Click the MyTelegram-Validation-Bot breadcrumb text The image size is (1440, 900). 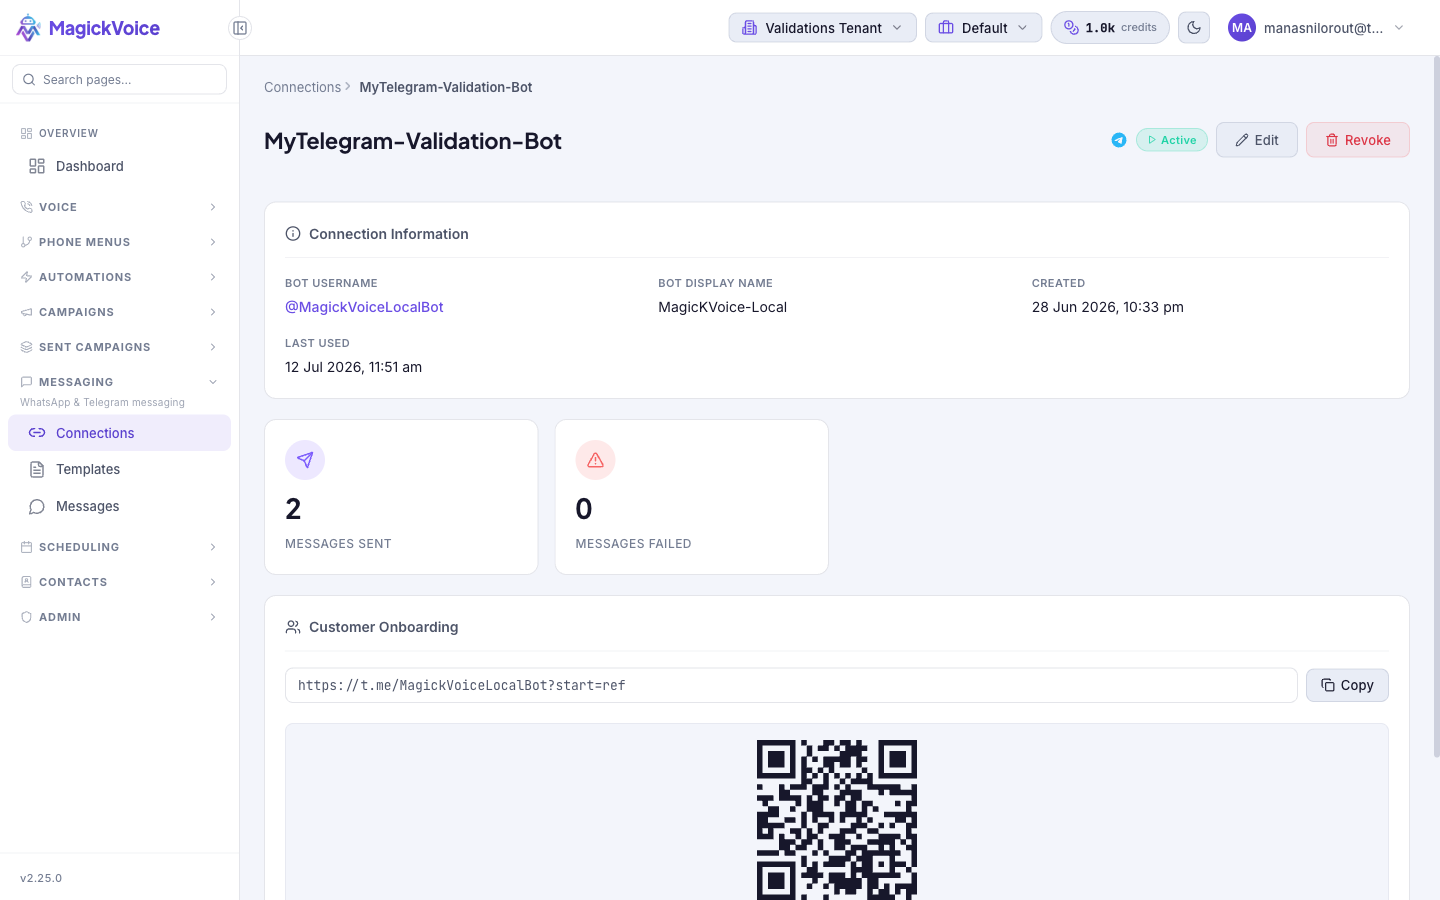click(446, 87)
